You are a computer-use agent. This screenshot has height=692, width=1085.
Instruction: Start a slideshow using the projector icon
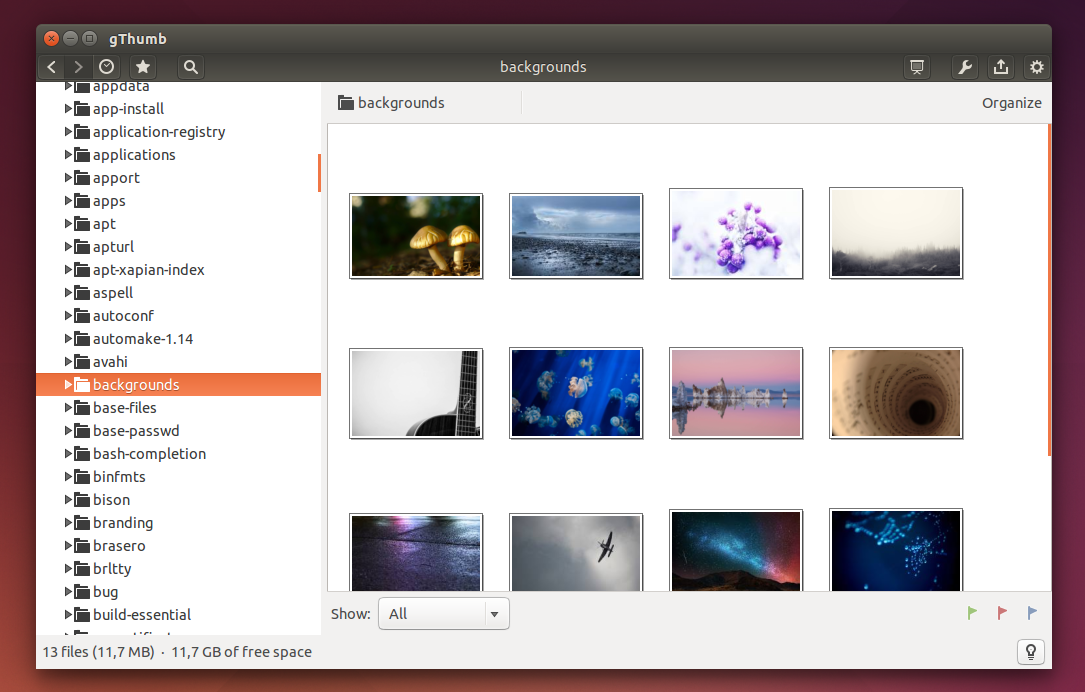[916, 67]
